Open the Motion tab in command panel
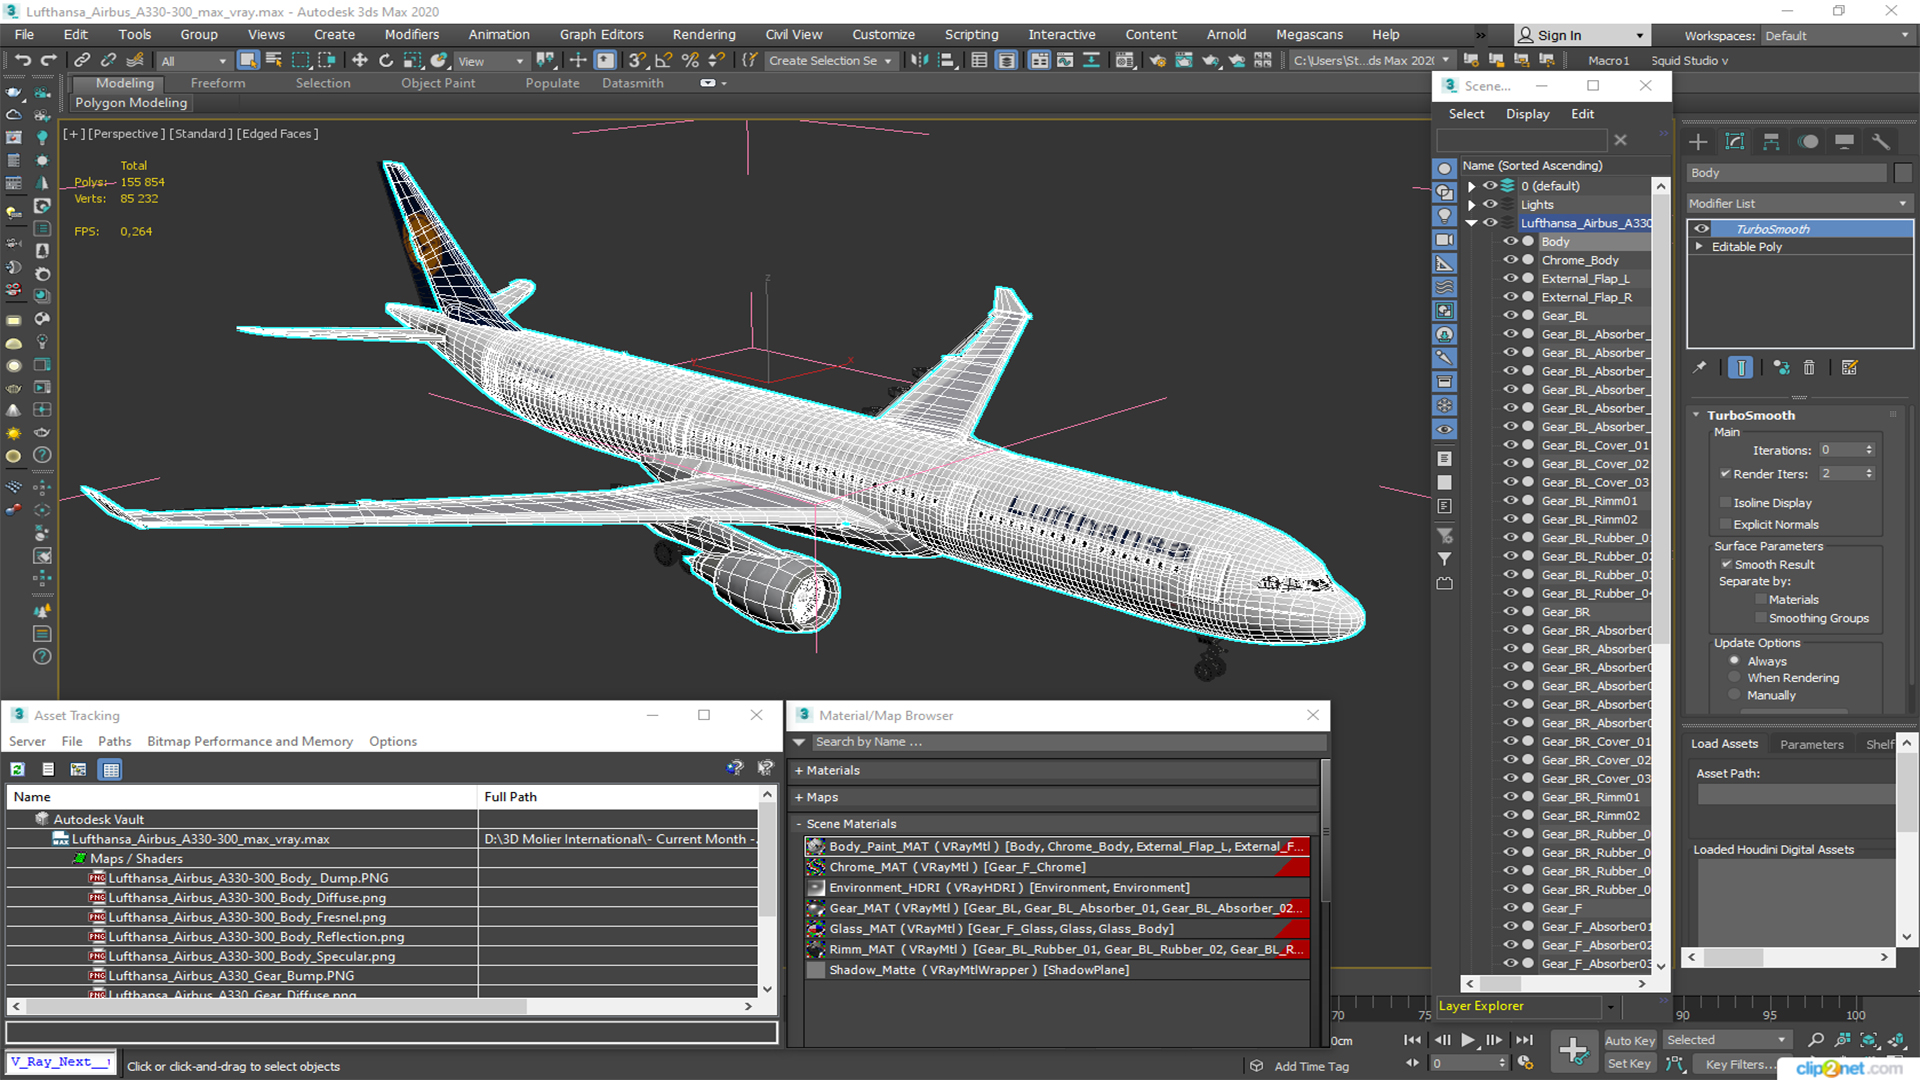The image size is (1920, 1080). click(1808, 141)
